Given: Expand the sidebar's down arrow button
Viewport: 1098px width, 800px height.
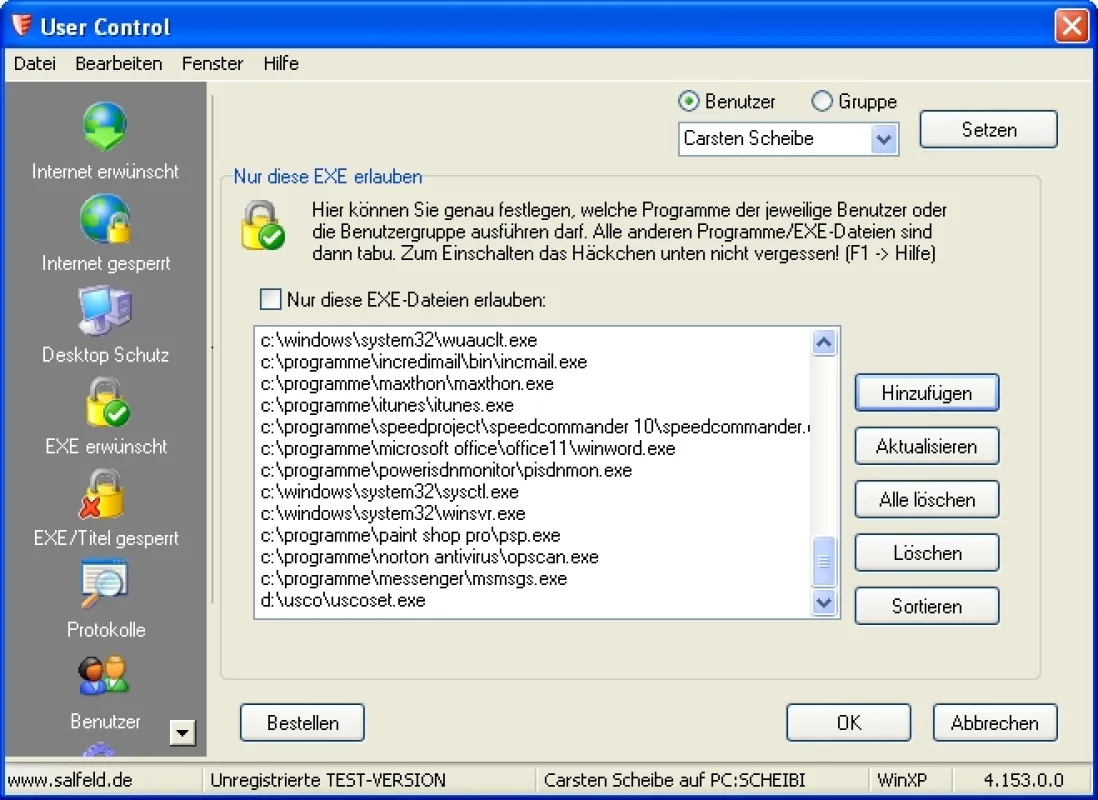Looking at the screenshot, I should (x=182, y=733).
